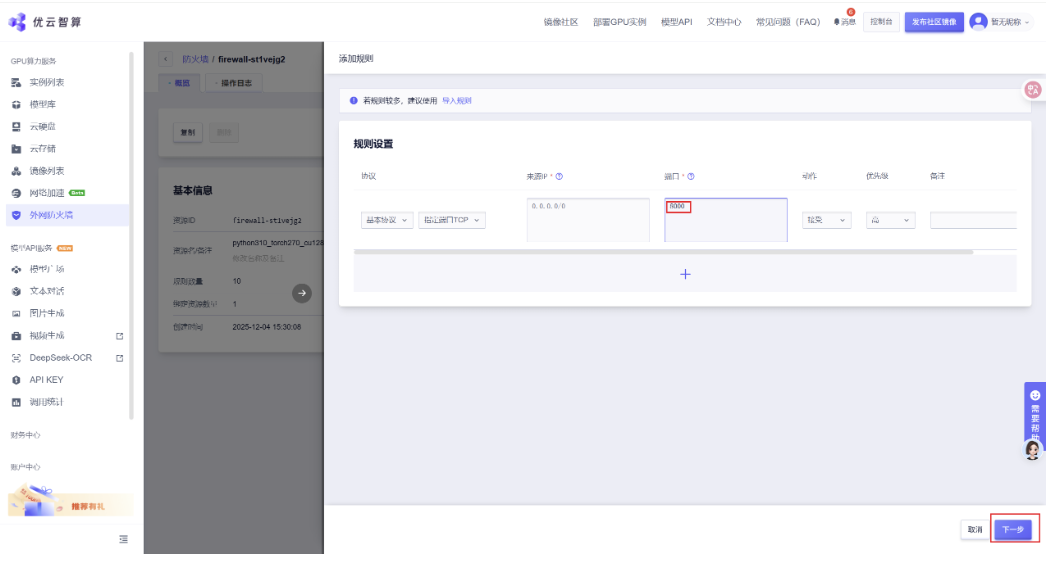Screen dimensions: 1046x574
Task: Click the customer service avatar icon
Action: point(1033,450)
